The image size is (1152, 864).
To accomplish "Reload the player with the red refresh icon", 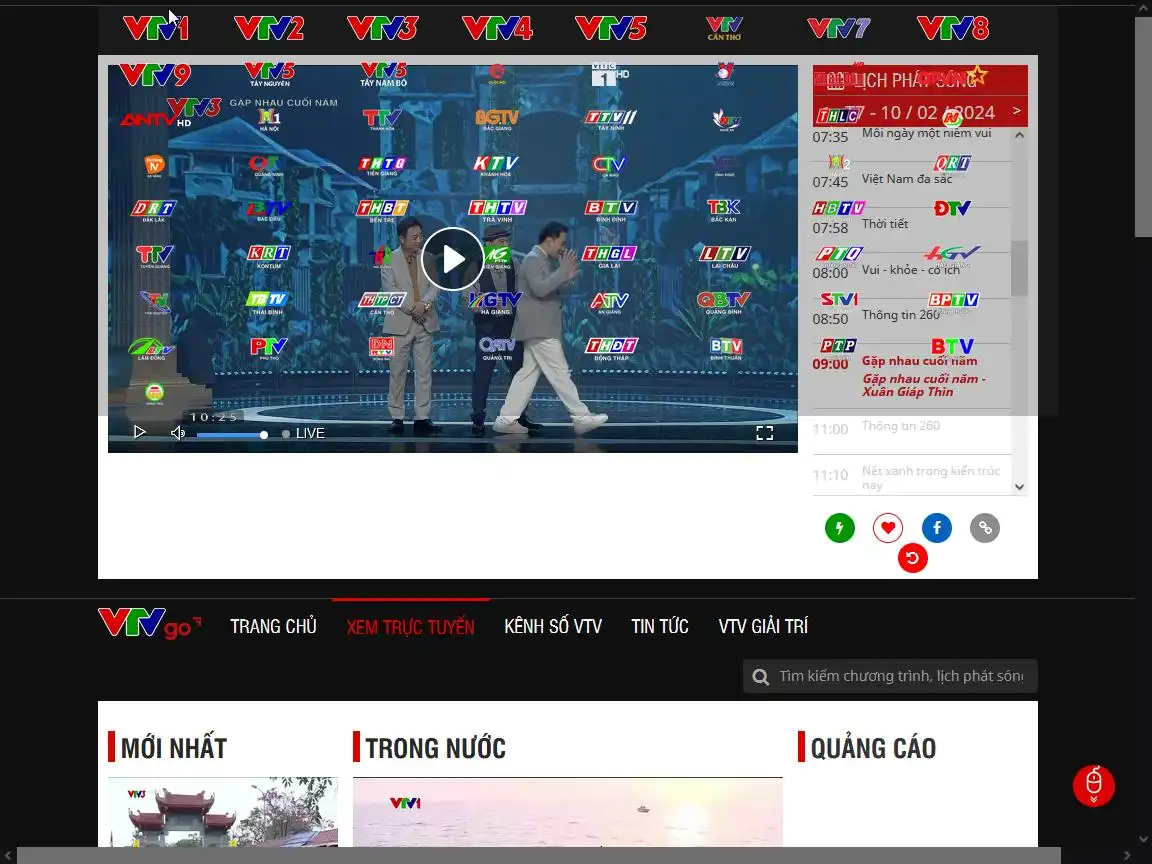I will pyautogui.click(x=912, y=558).
